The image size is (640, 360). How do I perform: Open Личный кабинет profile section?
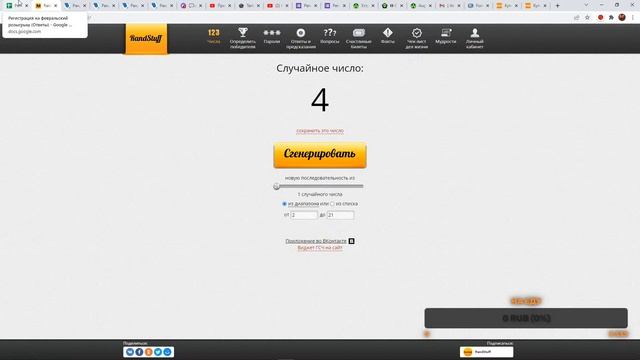coord(475,38)
